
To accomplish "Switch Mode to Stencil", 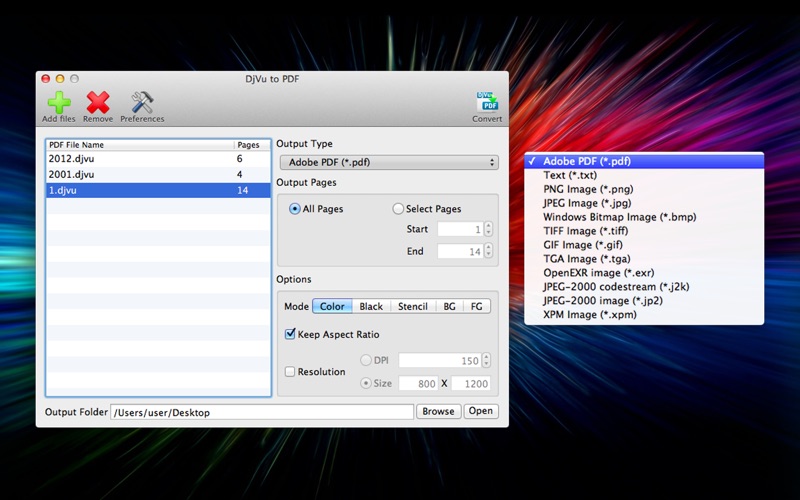I will coord(413,306).
